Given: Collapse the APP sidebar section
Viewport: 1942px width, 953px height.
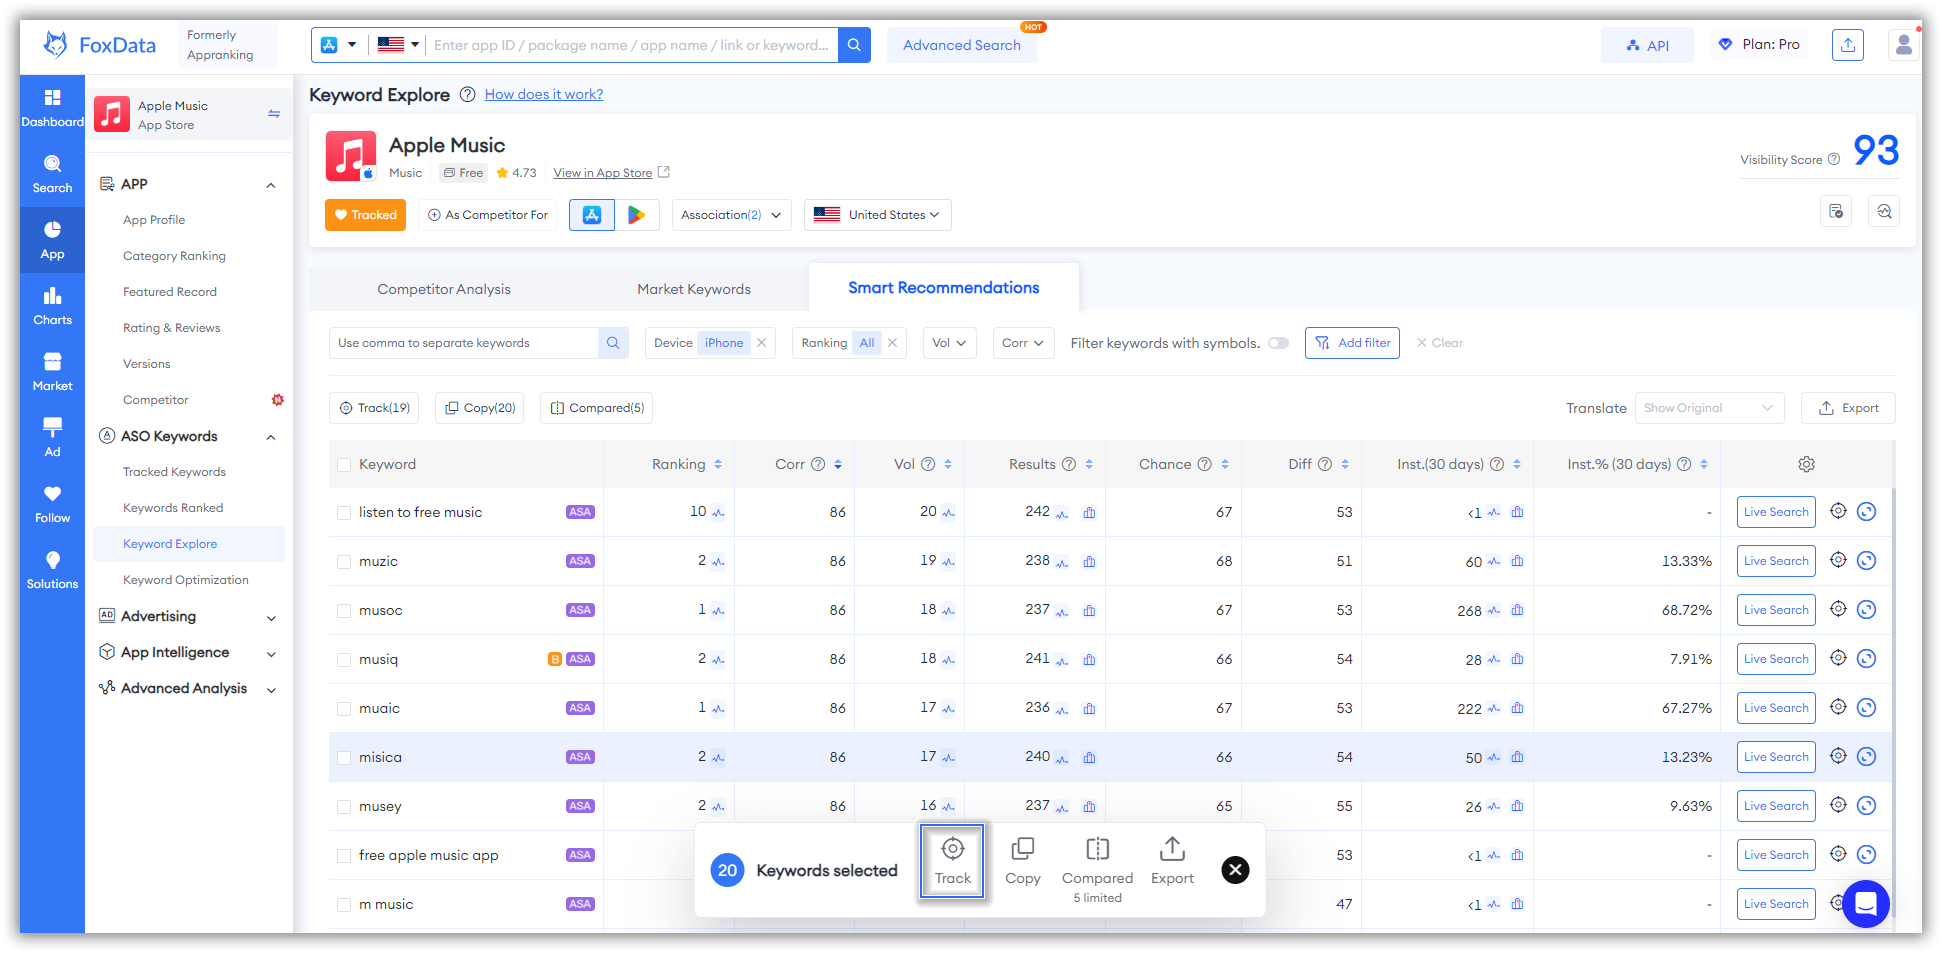Looking at the screenshot, I should tap(271, 185).
